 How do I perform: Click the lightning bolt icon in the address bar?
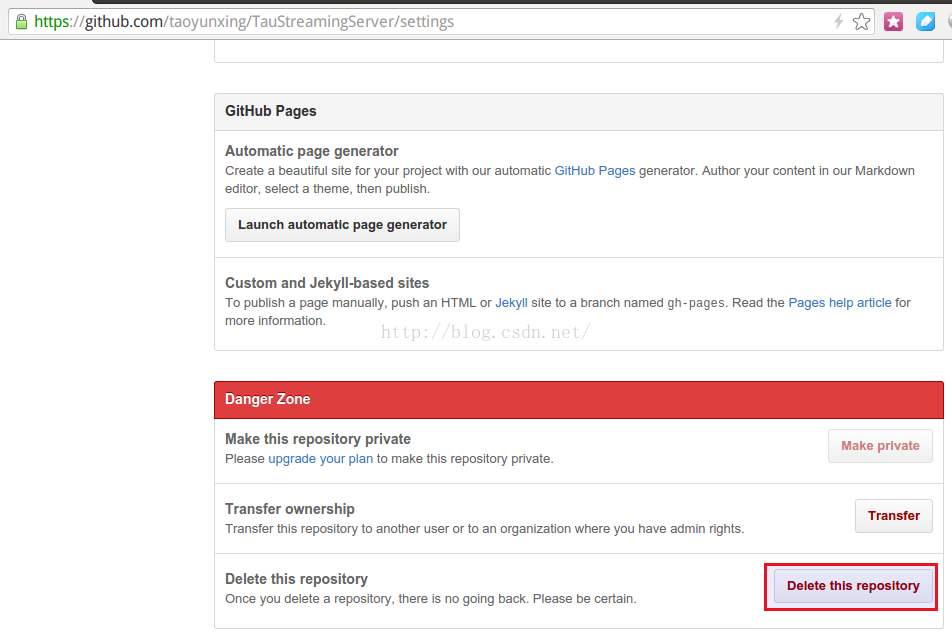coord(838,22)
